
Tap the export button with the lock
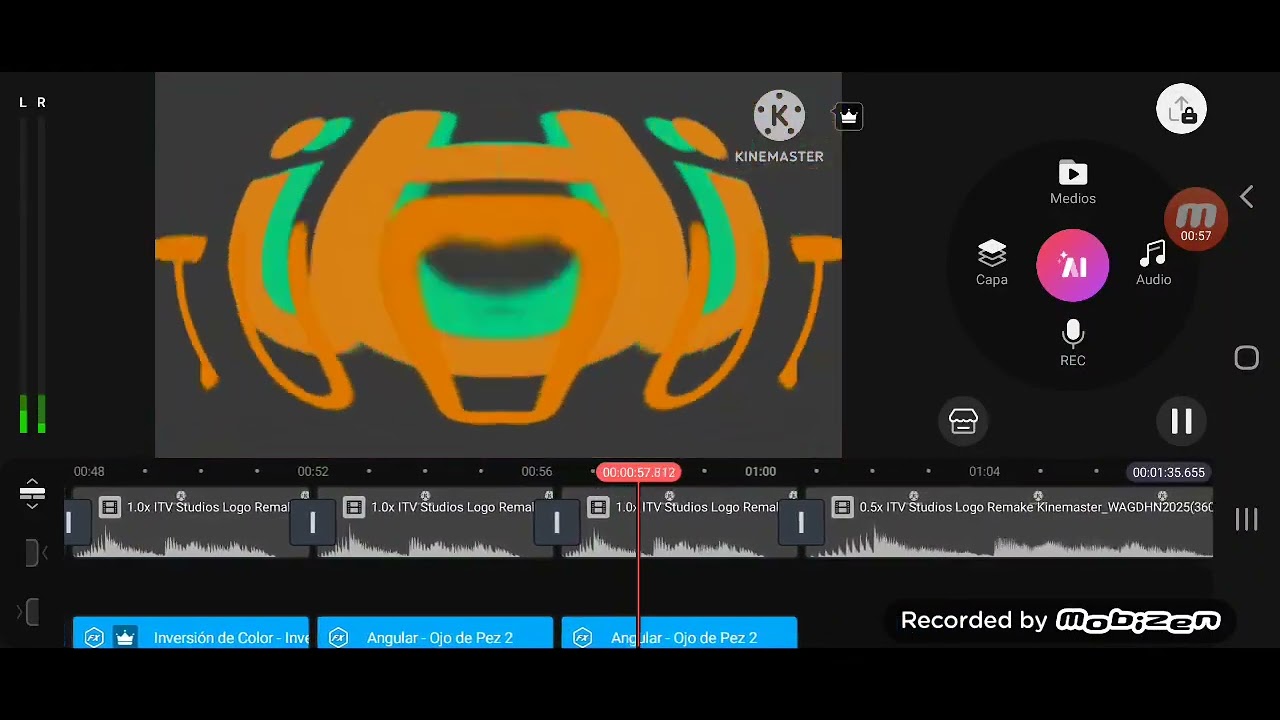tap(1181, 109)
